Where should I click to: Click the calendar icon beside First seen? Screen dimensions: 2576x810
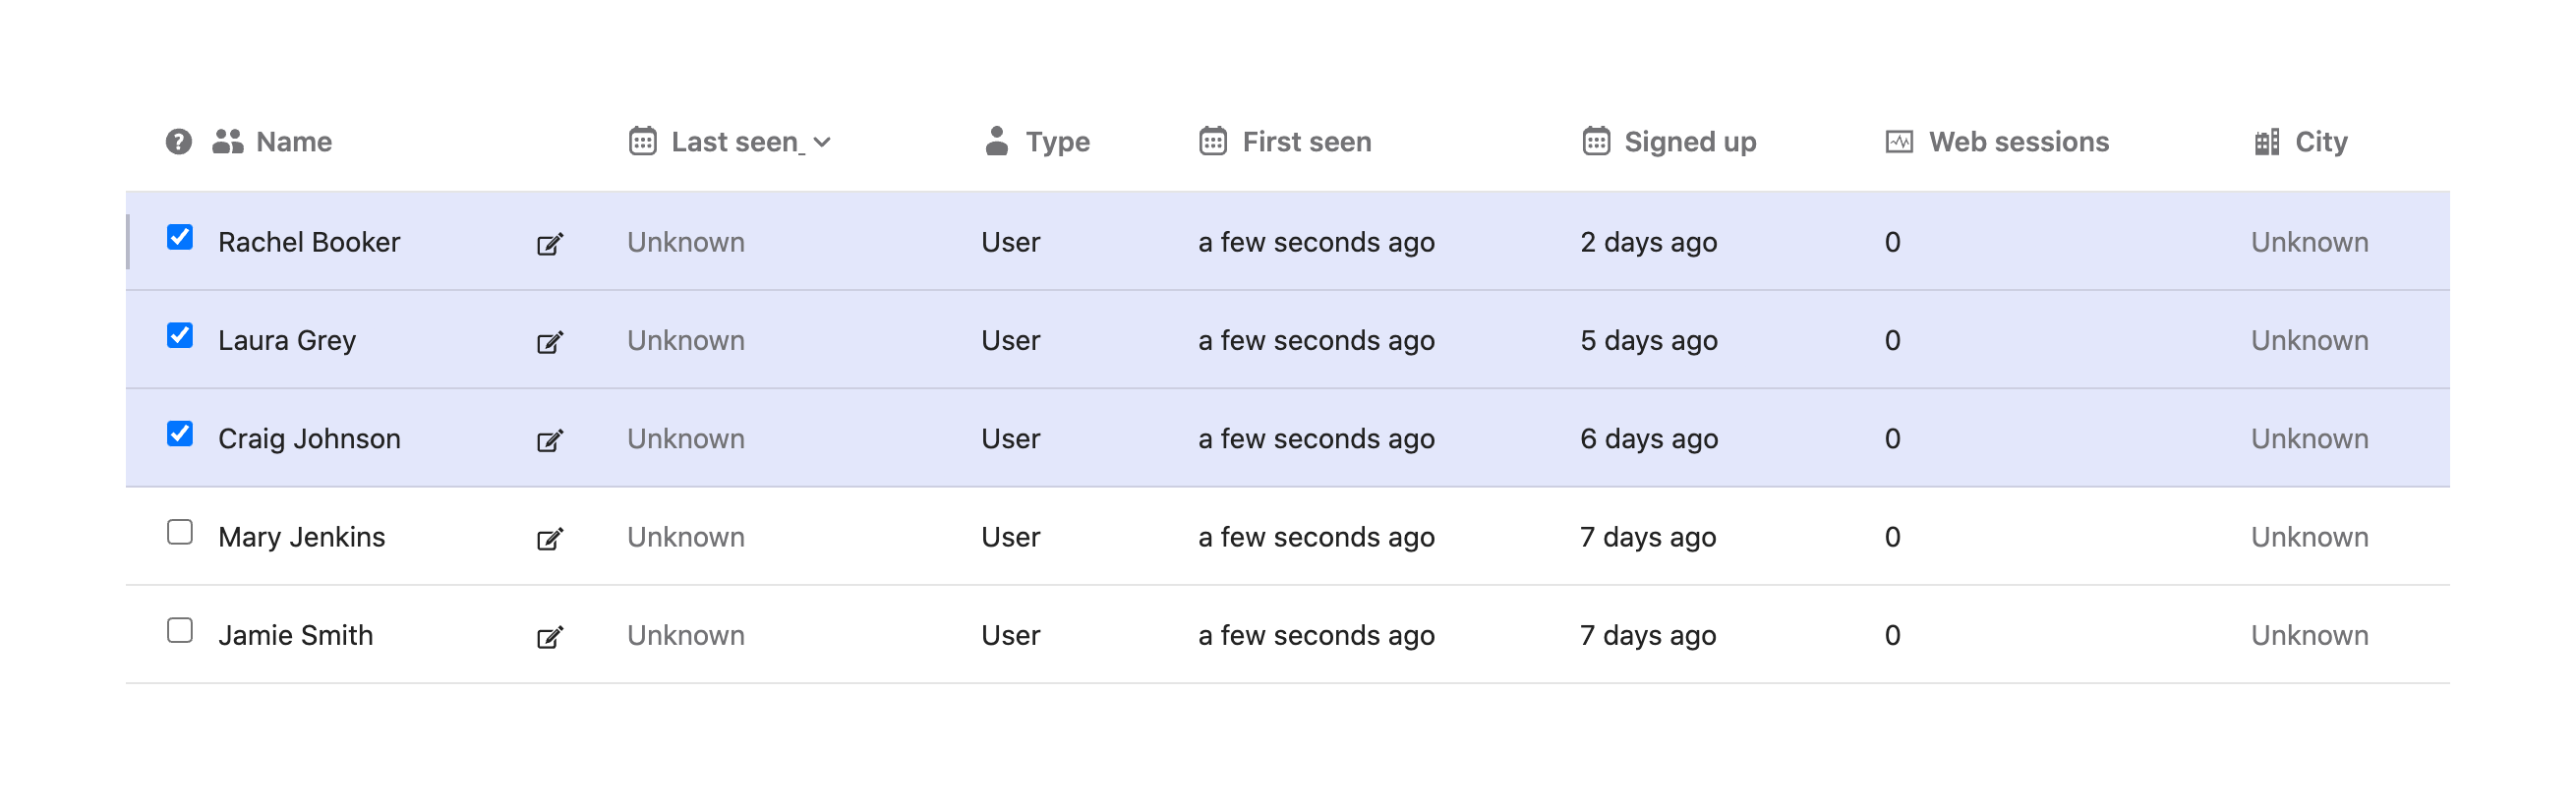(x=1213, y=142)
